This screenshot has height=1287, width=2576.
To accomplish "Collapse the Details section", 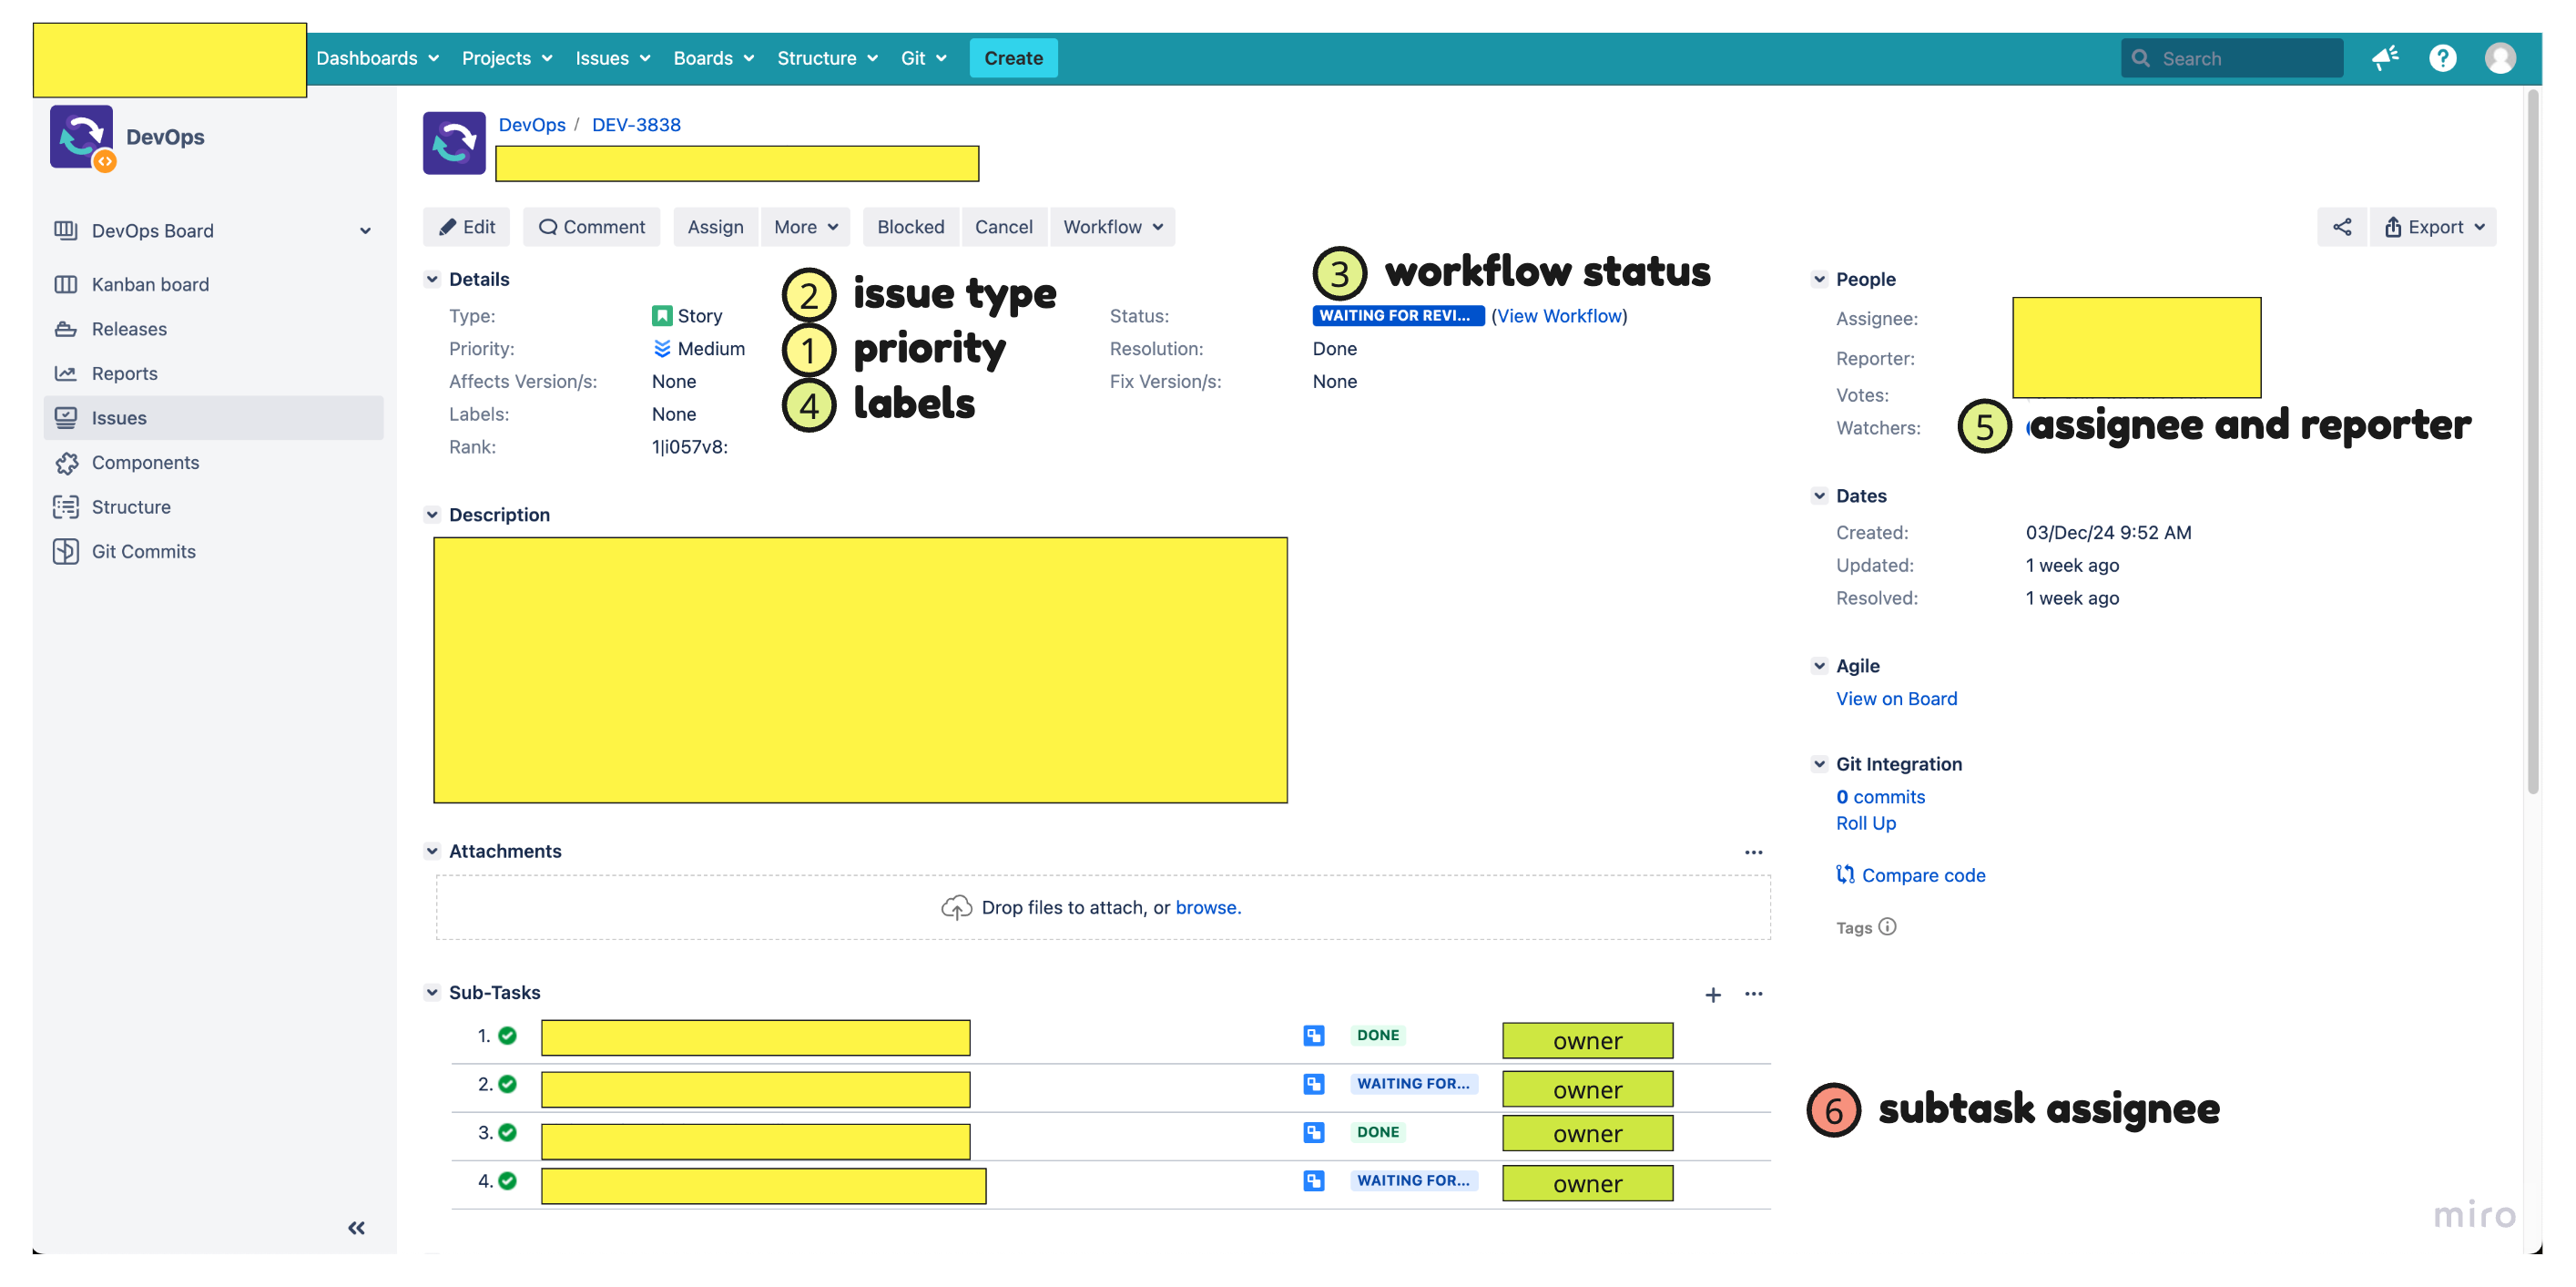I will [432, 279].
